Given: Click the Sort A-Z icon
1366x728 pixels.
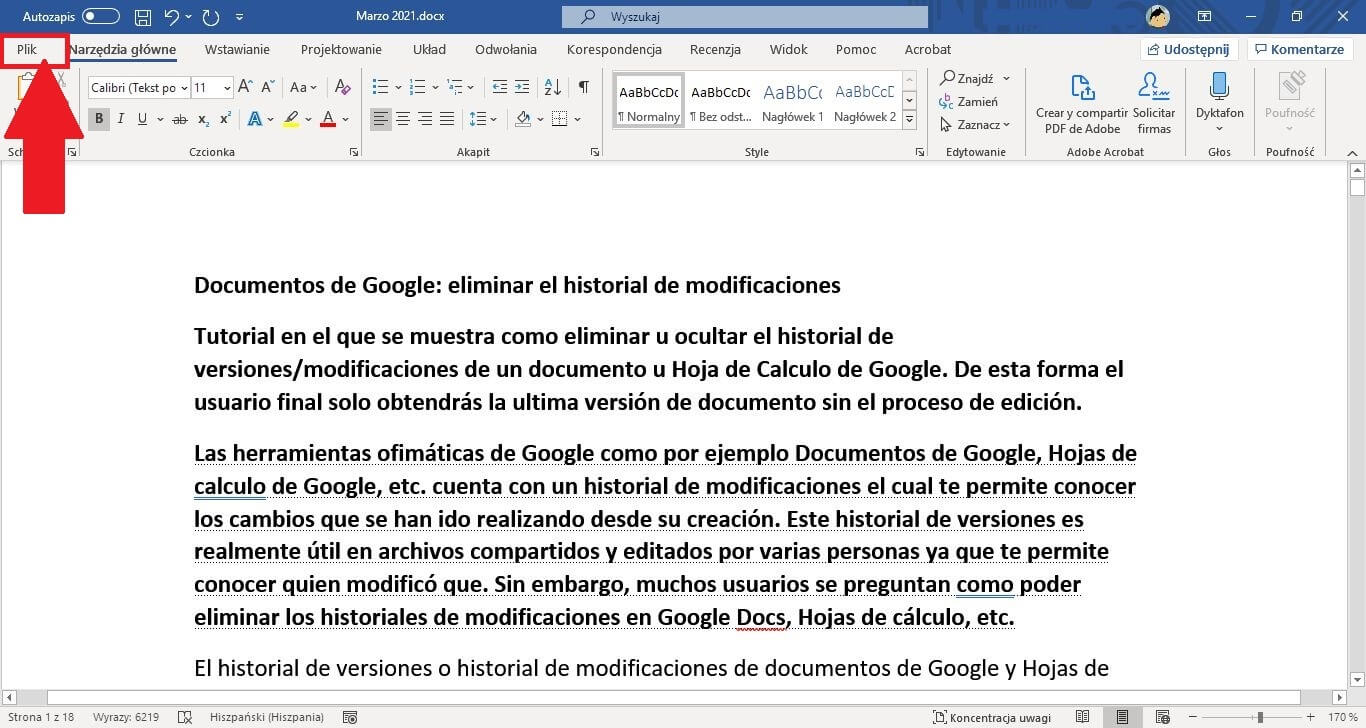Looking at the screenshot, I should tap(553, 88).
